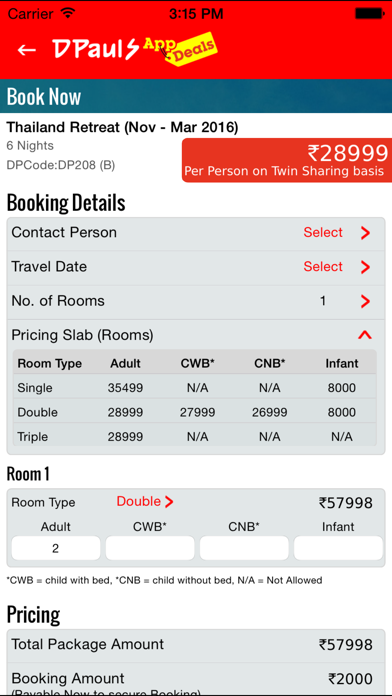Viewport: 392px width, 696px height.
Task: Tap the back arrow in header
Action: [27, 49]
